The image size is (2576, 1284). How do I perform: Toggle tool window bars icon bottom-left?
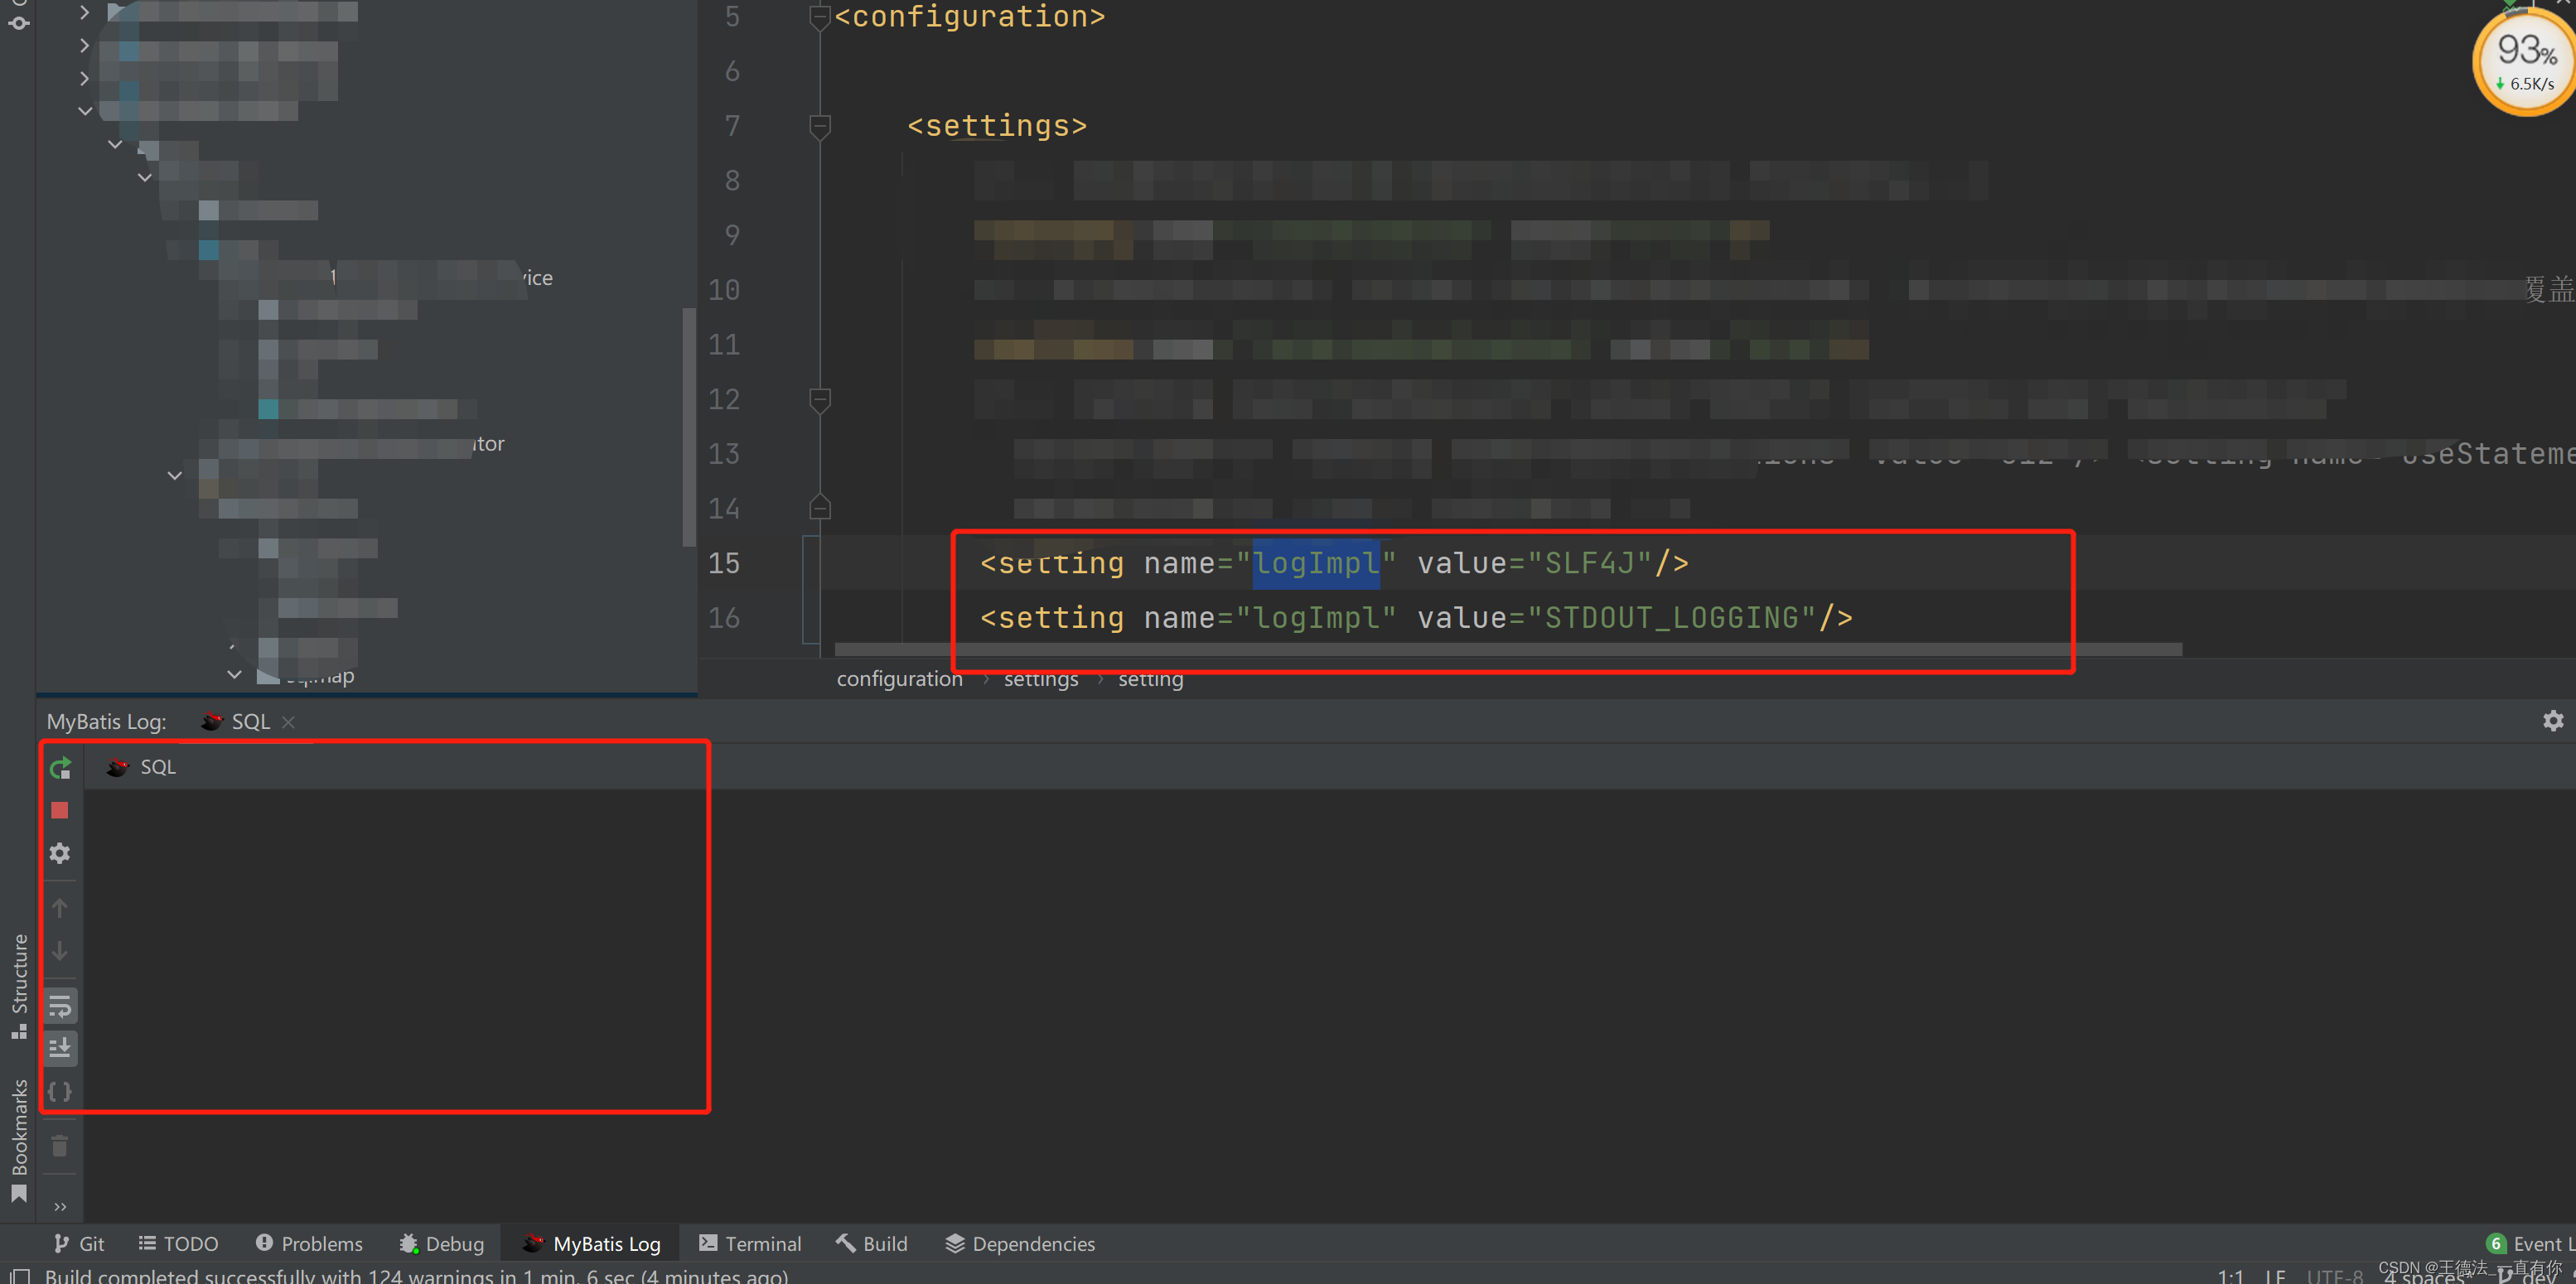click(20, 1276)
